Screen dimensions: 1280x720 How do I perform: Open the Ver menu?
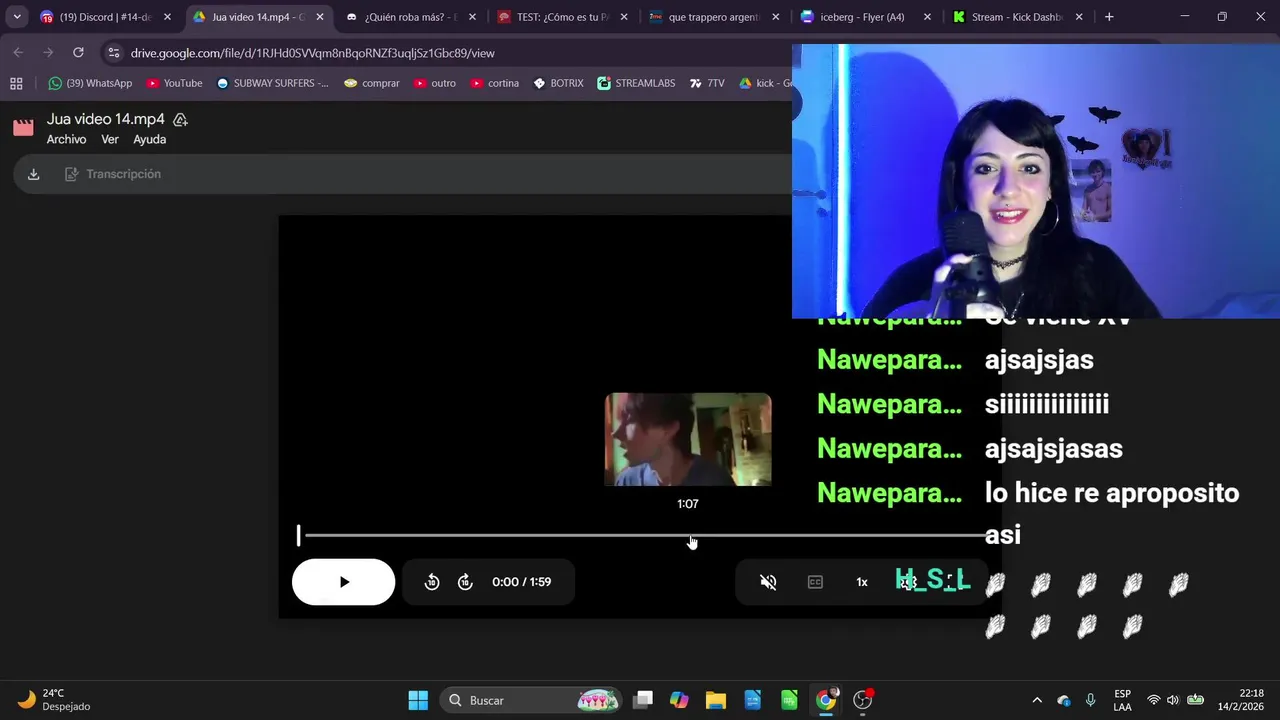click(110, 140)
